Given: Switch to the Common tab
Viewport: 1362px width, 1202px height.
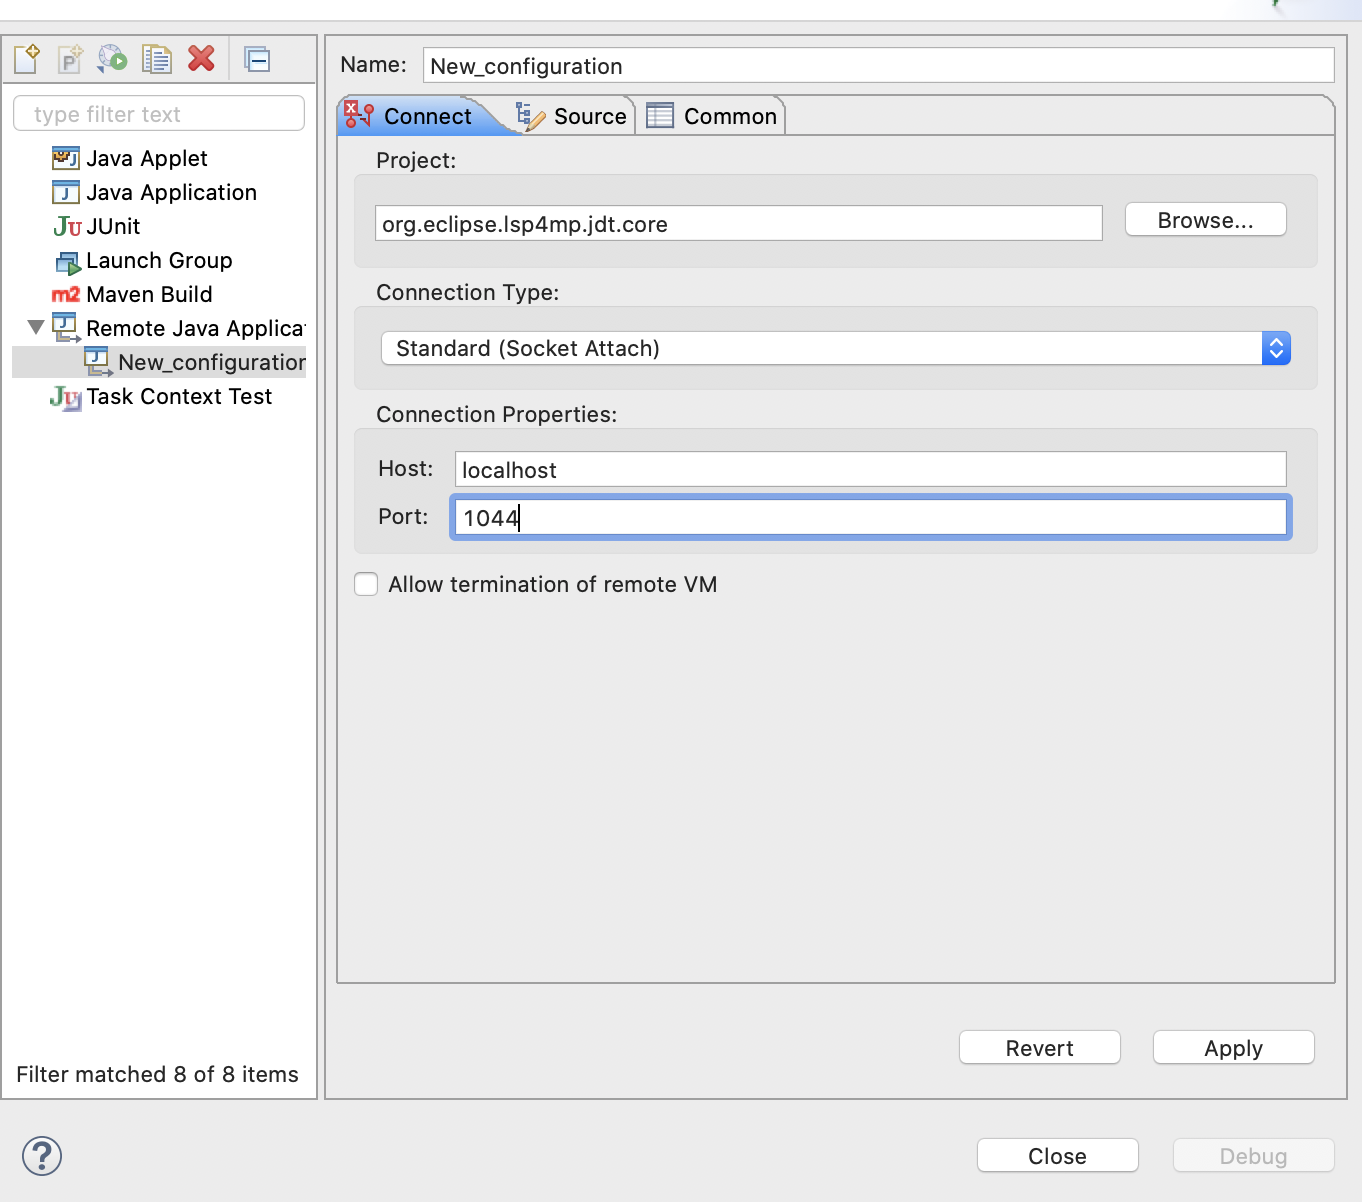Looking at the screenshot, I should point(714,116).
